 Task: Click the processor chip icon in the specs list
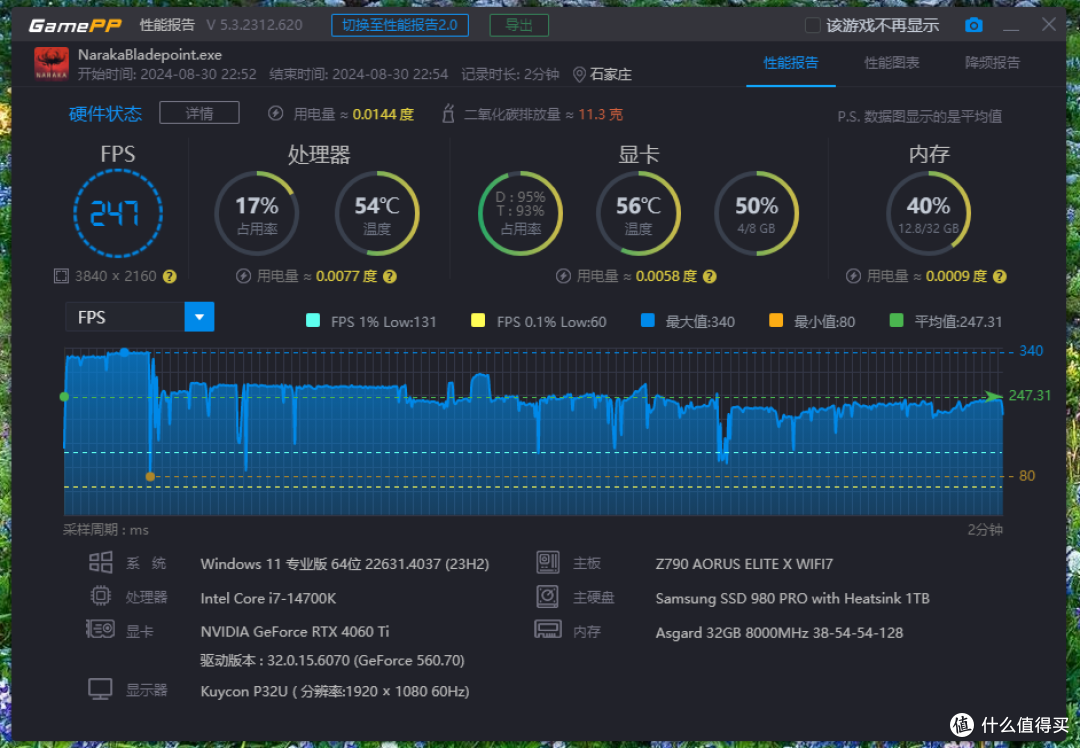pyautogui.click(x=101, y=596)
